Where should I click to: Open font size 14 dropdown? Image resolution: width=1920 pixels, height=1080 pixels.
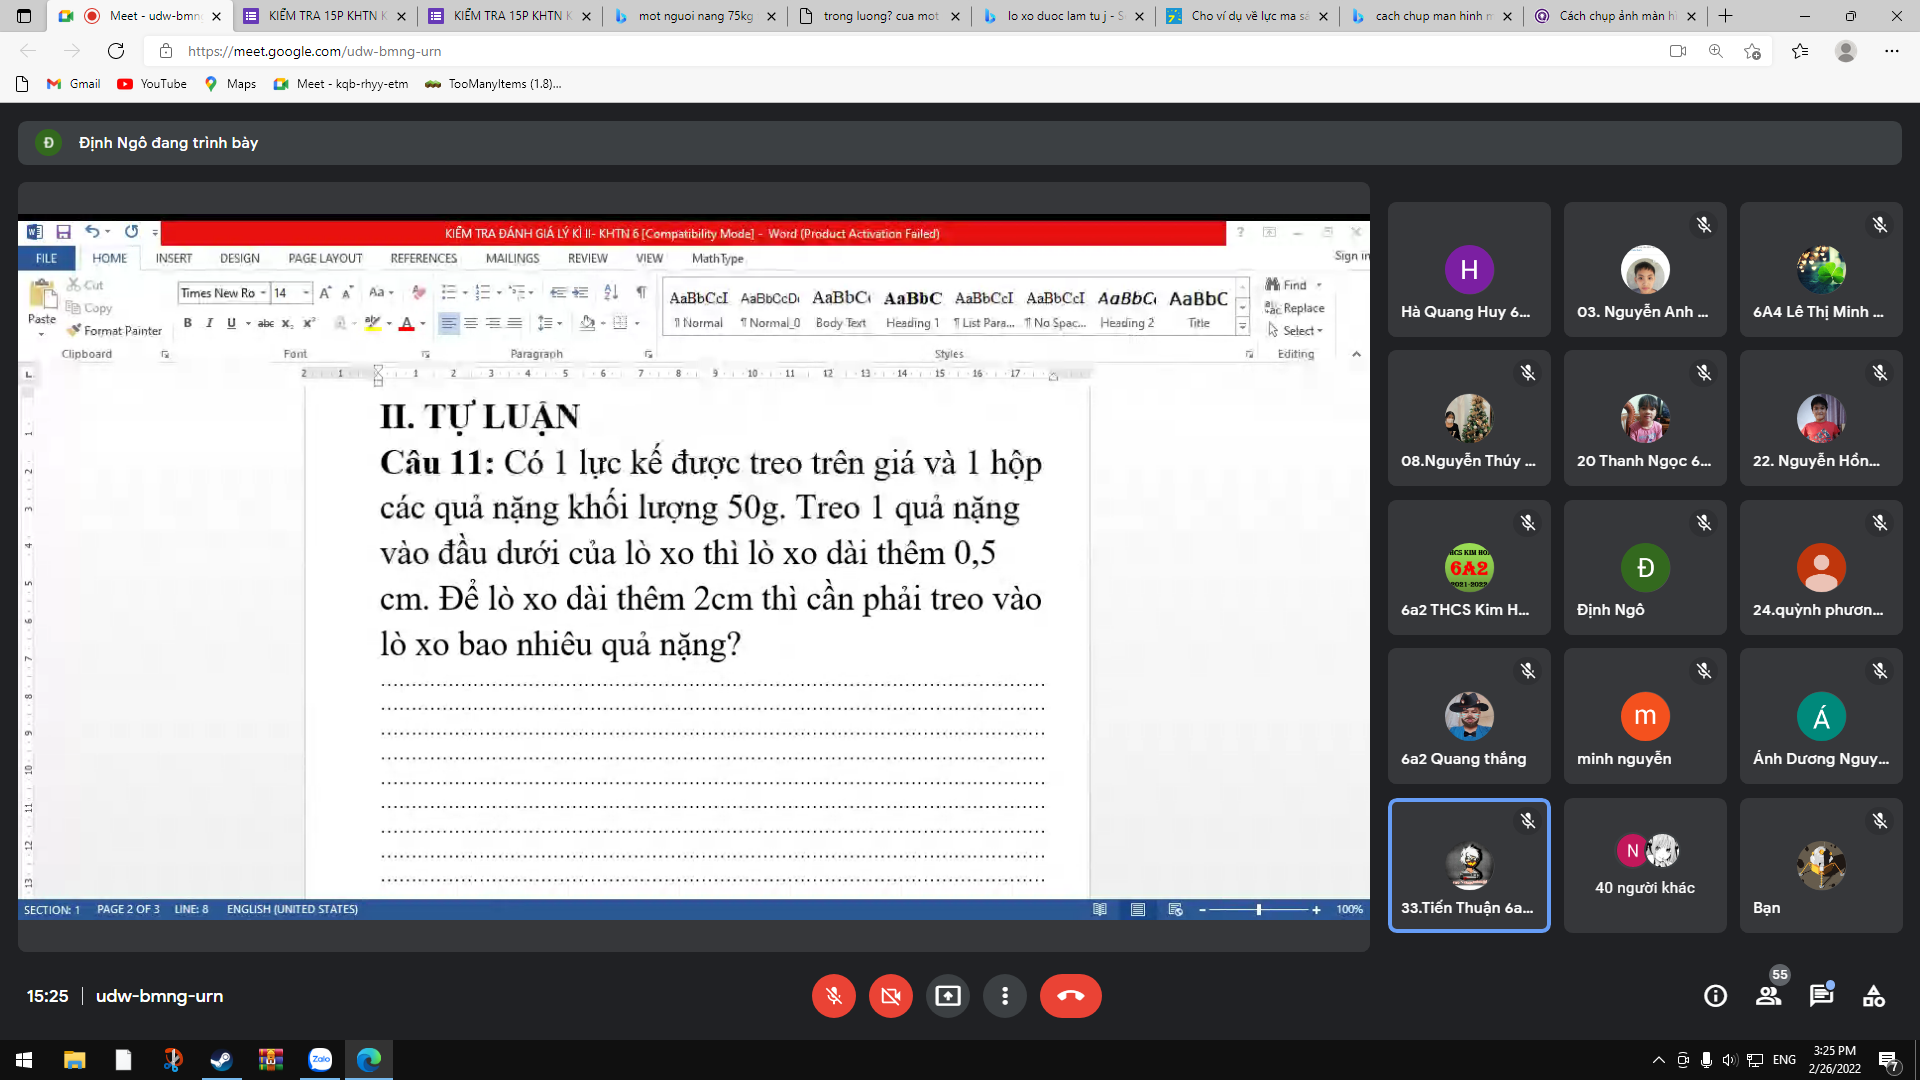click(x=306, y=293)
